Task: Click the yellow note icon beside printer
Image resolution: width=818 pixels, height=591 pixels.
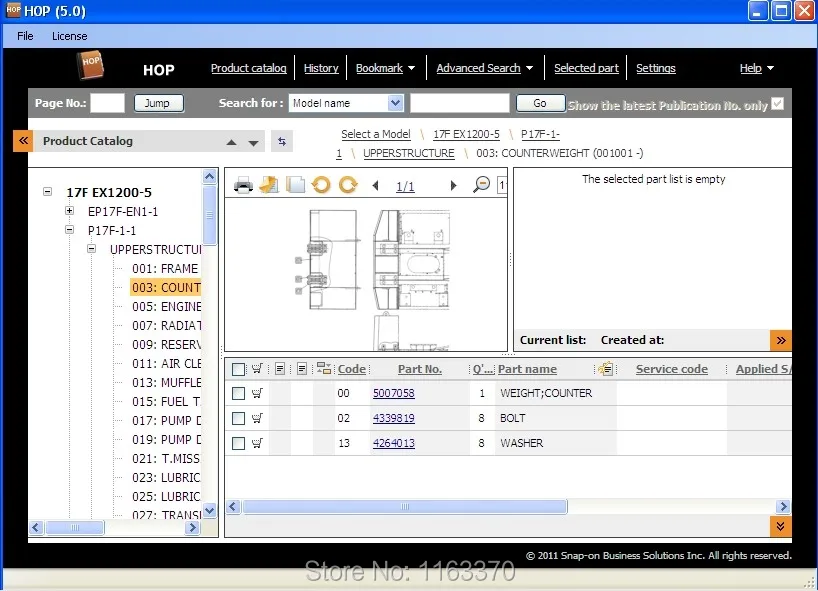Action: tap(269, 185)
